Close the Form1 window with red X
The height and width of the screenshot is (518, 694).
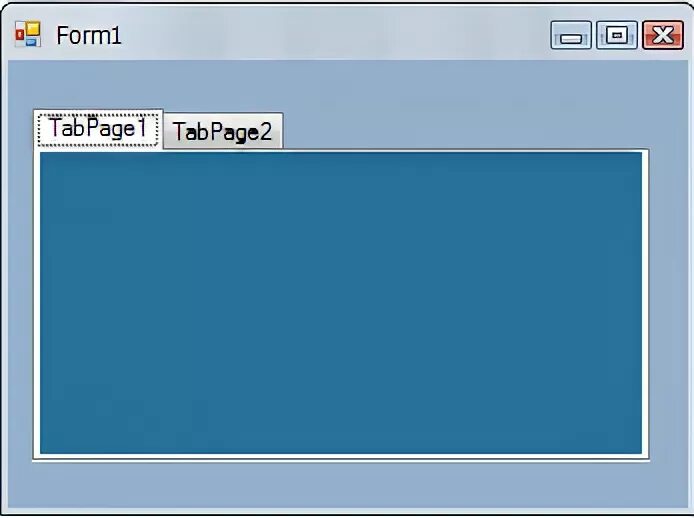pyautogui.click(x=663, y=35)
